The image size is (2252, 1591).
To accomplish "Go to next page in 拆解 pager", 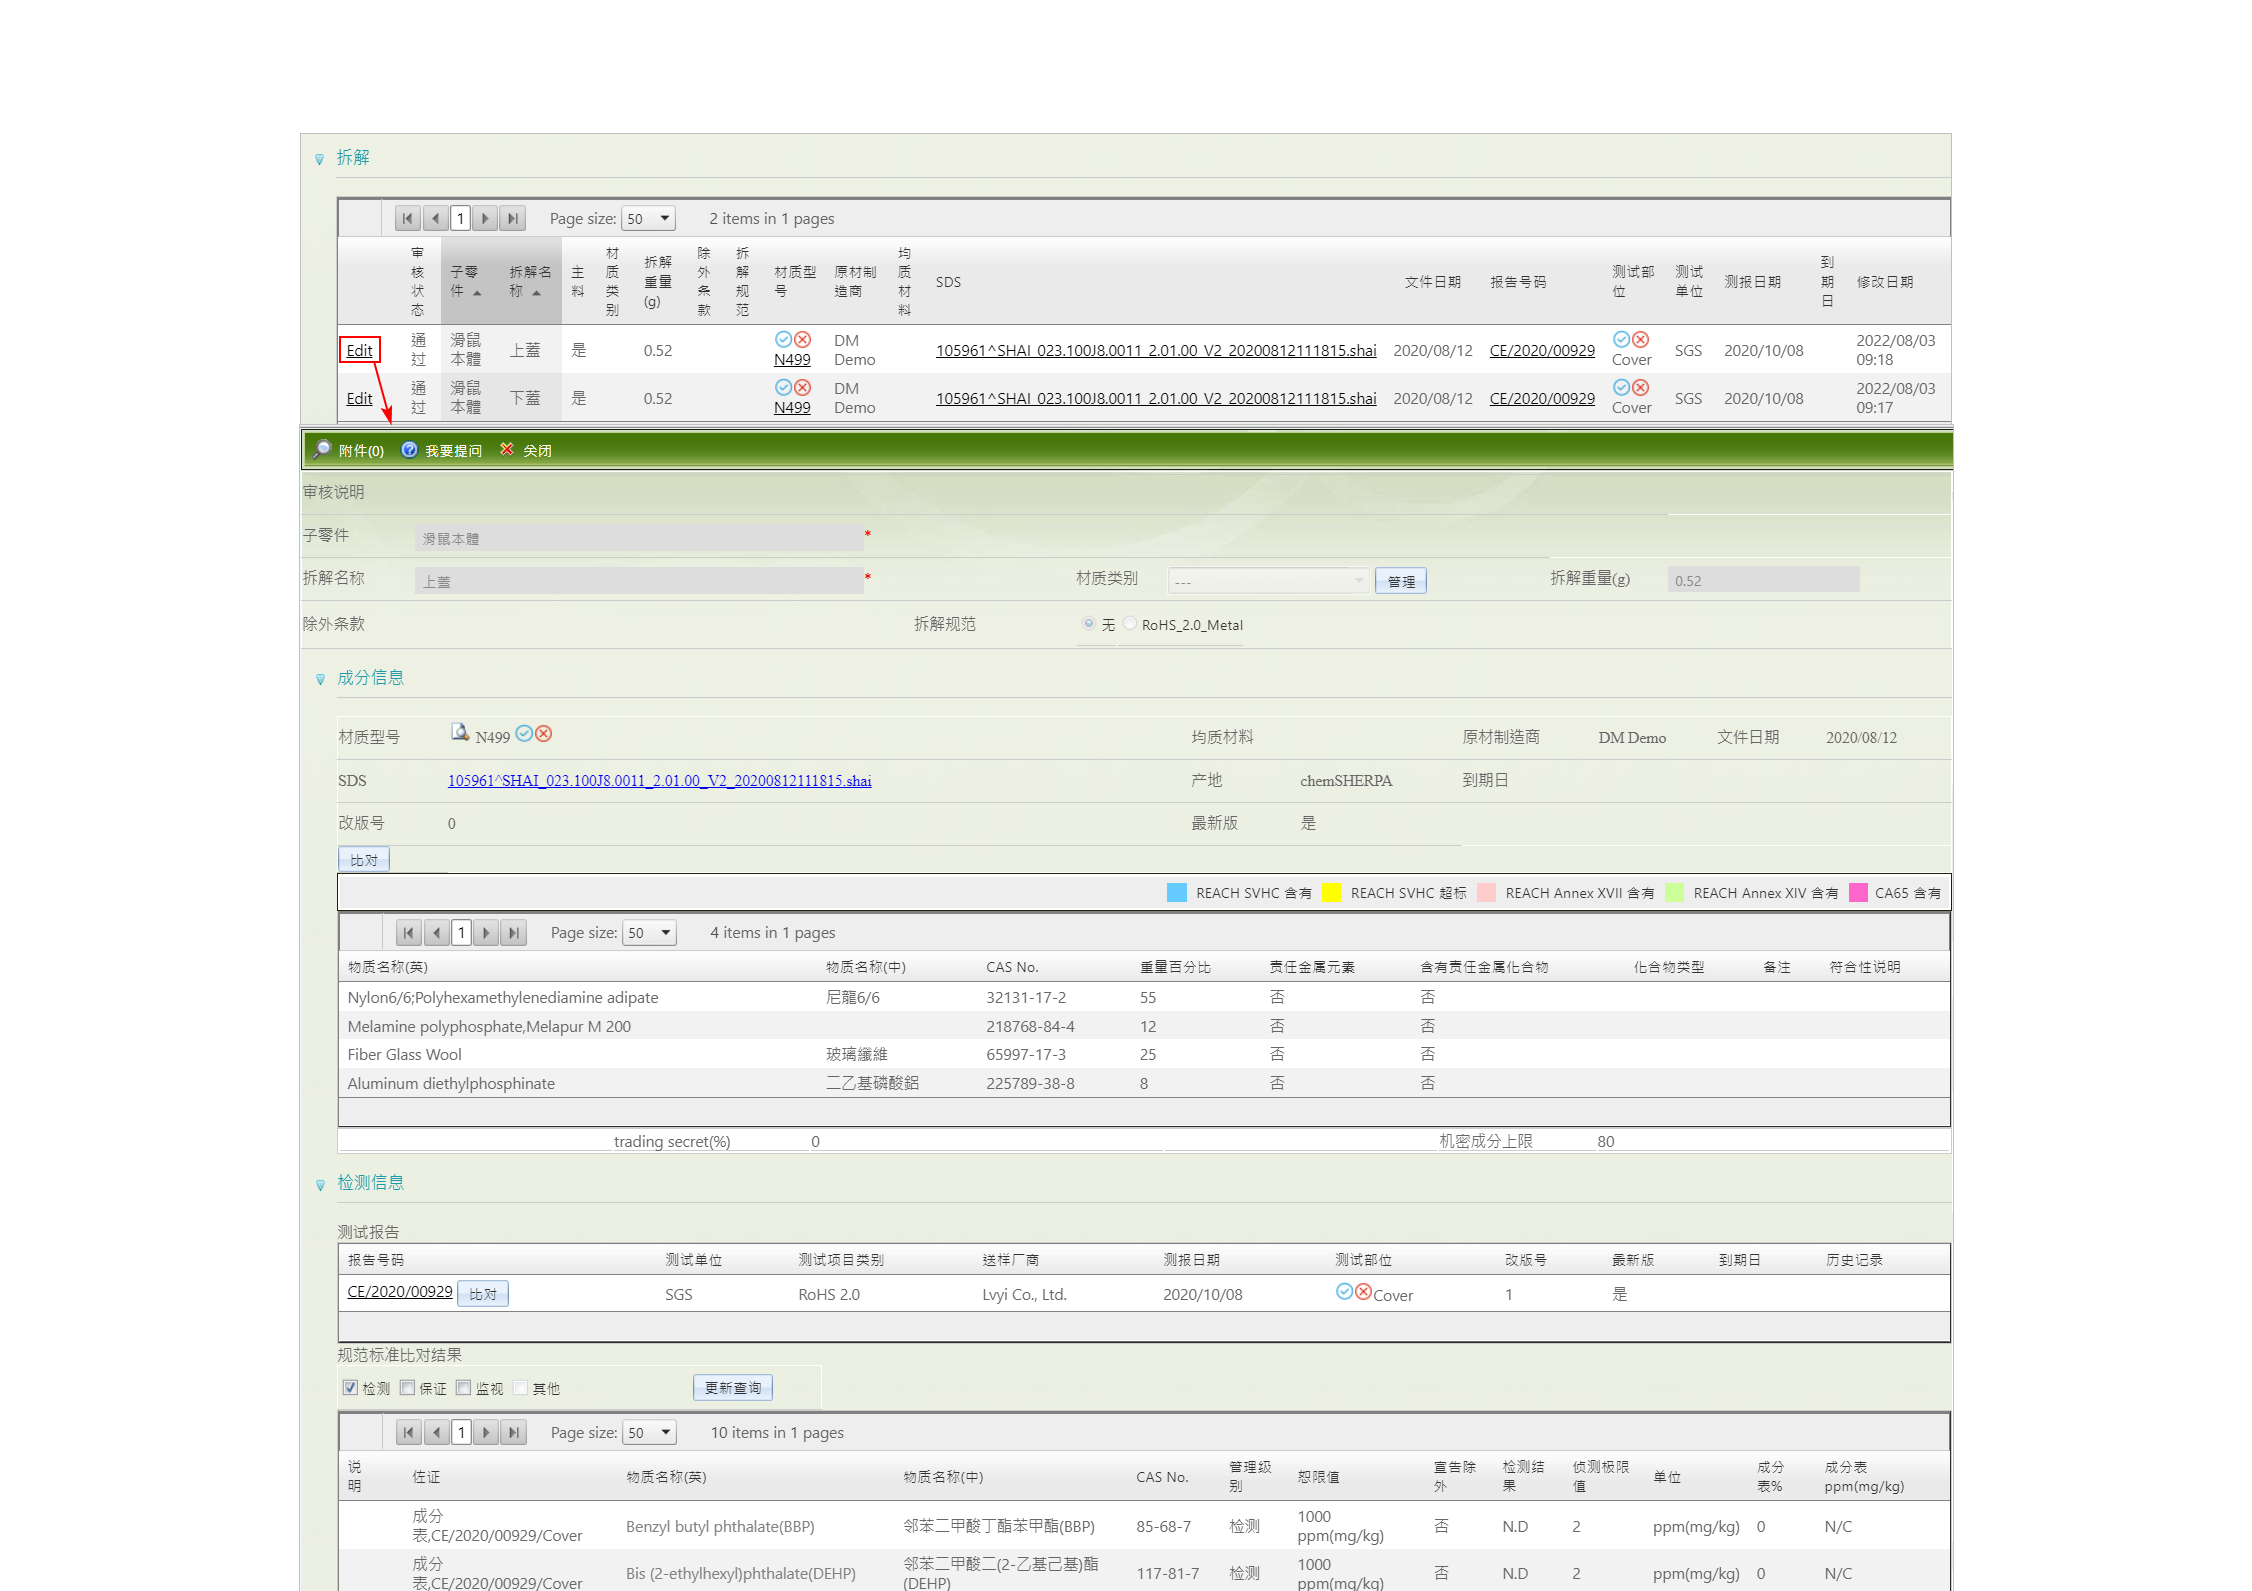I will pos(485,218).
